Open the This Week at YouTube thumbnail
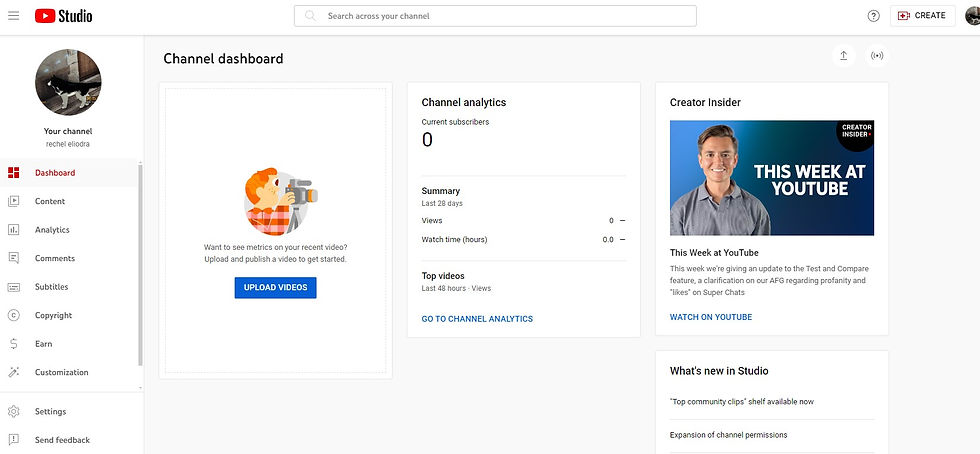The width and height of the screenshot is (980, 454). pyautogui.click(x=772, y=178)
